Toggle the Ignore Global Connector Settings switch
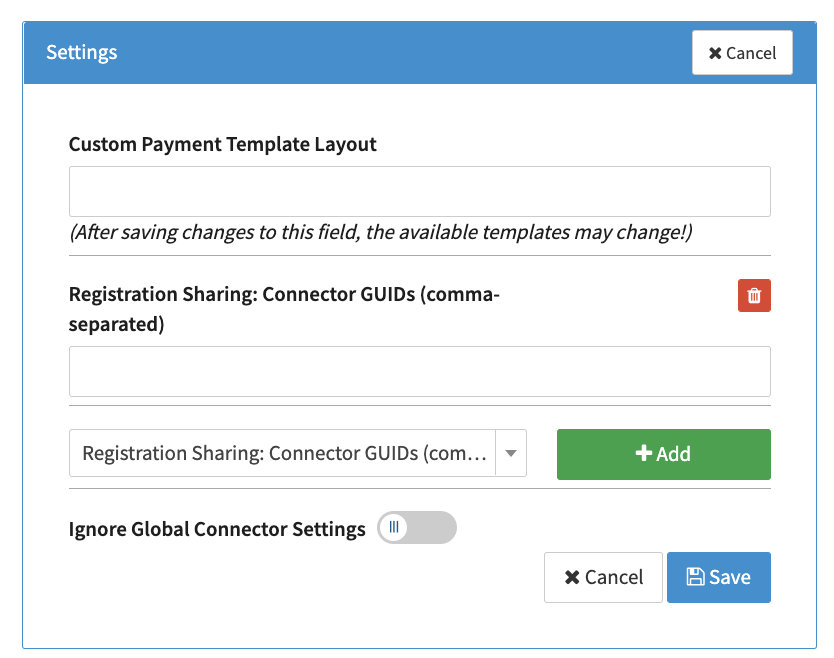The height and width of the screenshot is (658, 834). 417,527
